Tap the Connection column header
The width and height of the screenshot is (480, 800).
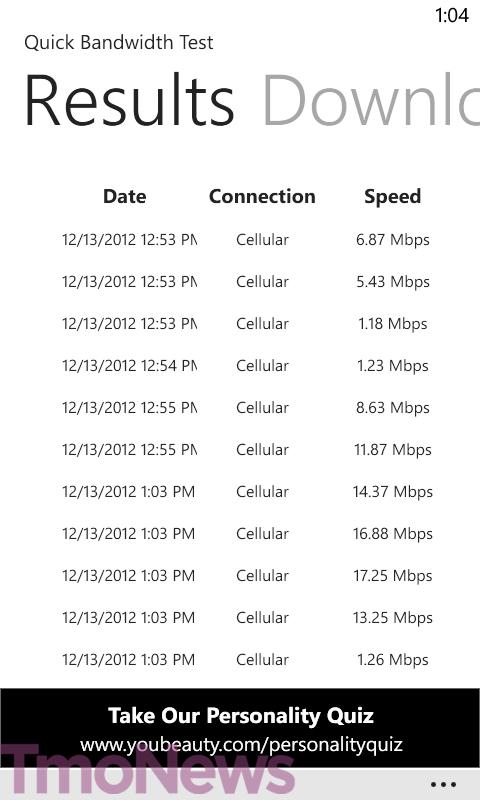coord(262,196)
